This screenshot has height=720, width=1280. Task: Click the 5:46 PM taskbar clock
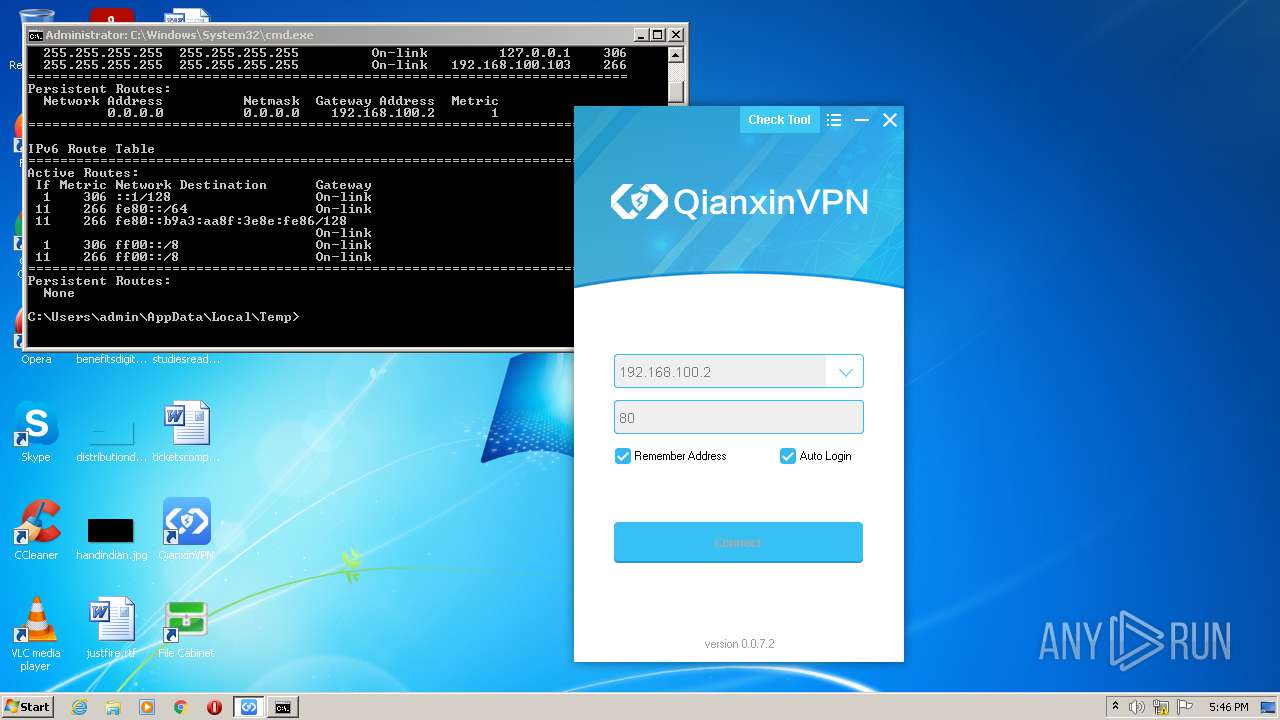(x=1228, y=707)
